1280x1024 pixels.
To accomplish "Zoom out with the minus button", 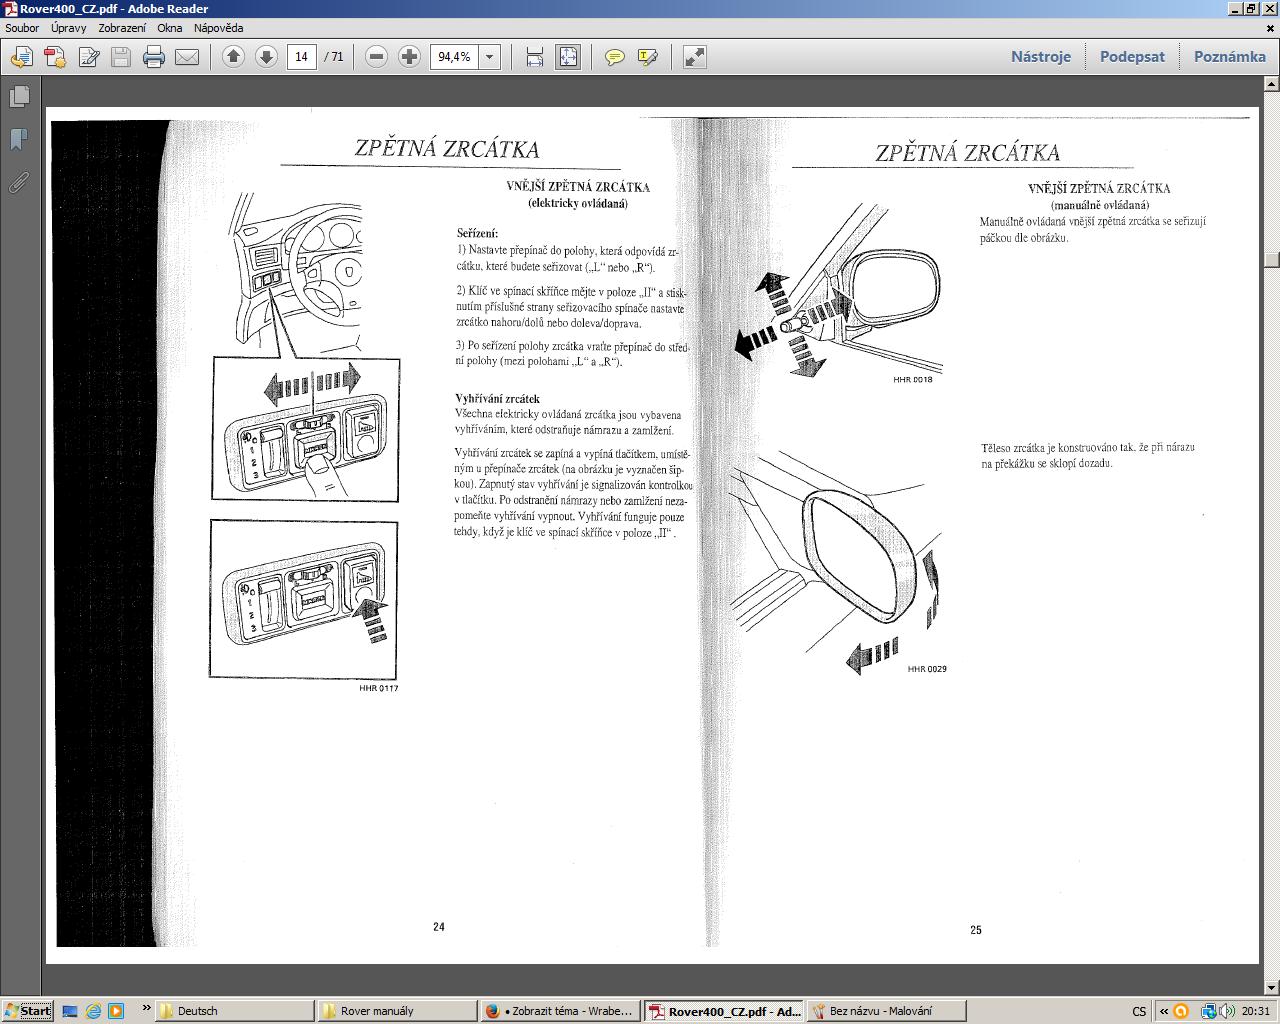I will coord(376,57).
